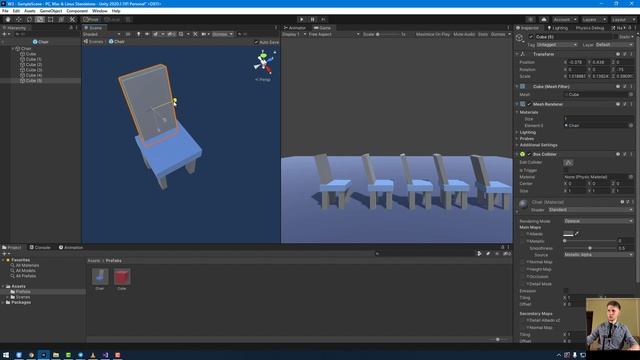
Task: Toggle the Is Trigger checkbox
Action: [x=566, y=170]
